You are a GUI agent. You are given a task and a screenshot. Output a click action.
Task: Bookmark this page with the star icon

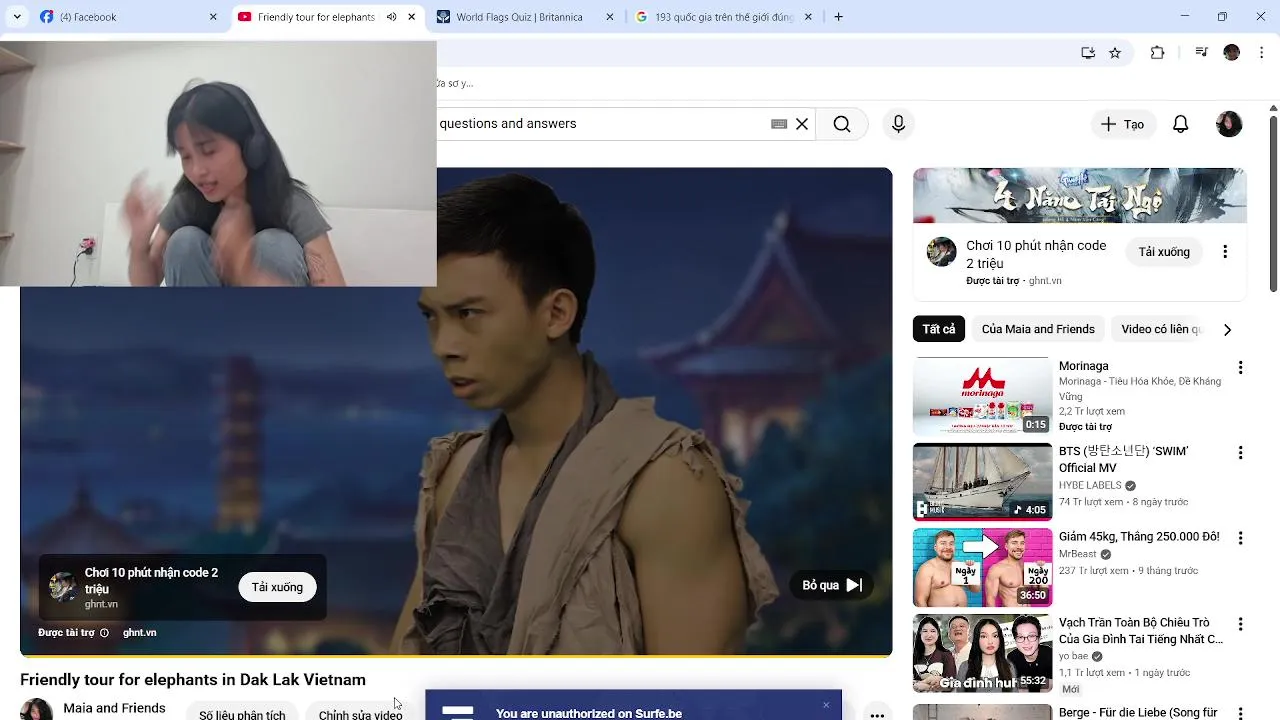click(1115, 53)
